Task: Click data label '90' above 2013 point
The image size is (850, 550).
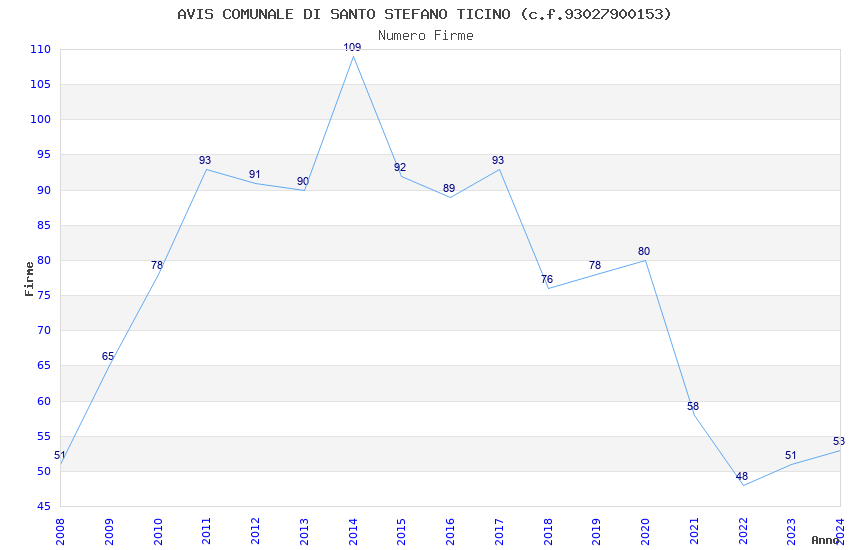Action: pos(303,181)
